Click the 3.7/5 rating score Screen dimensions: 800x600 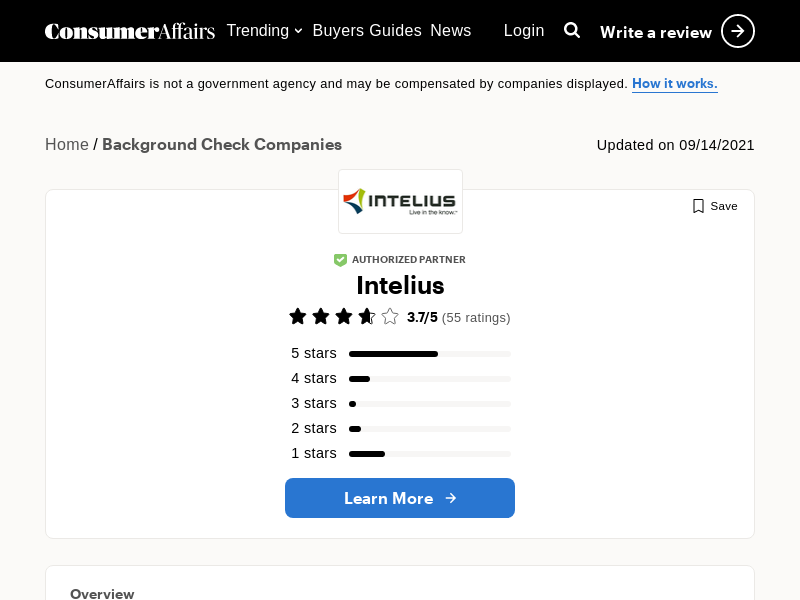point(422,317)
